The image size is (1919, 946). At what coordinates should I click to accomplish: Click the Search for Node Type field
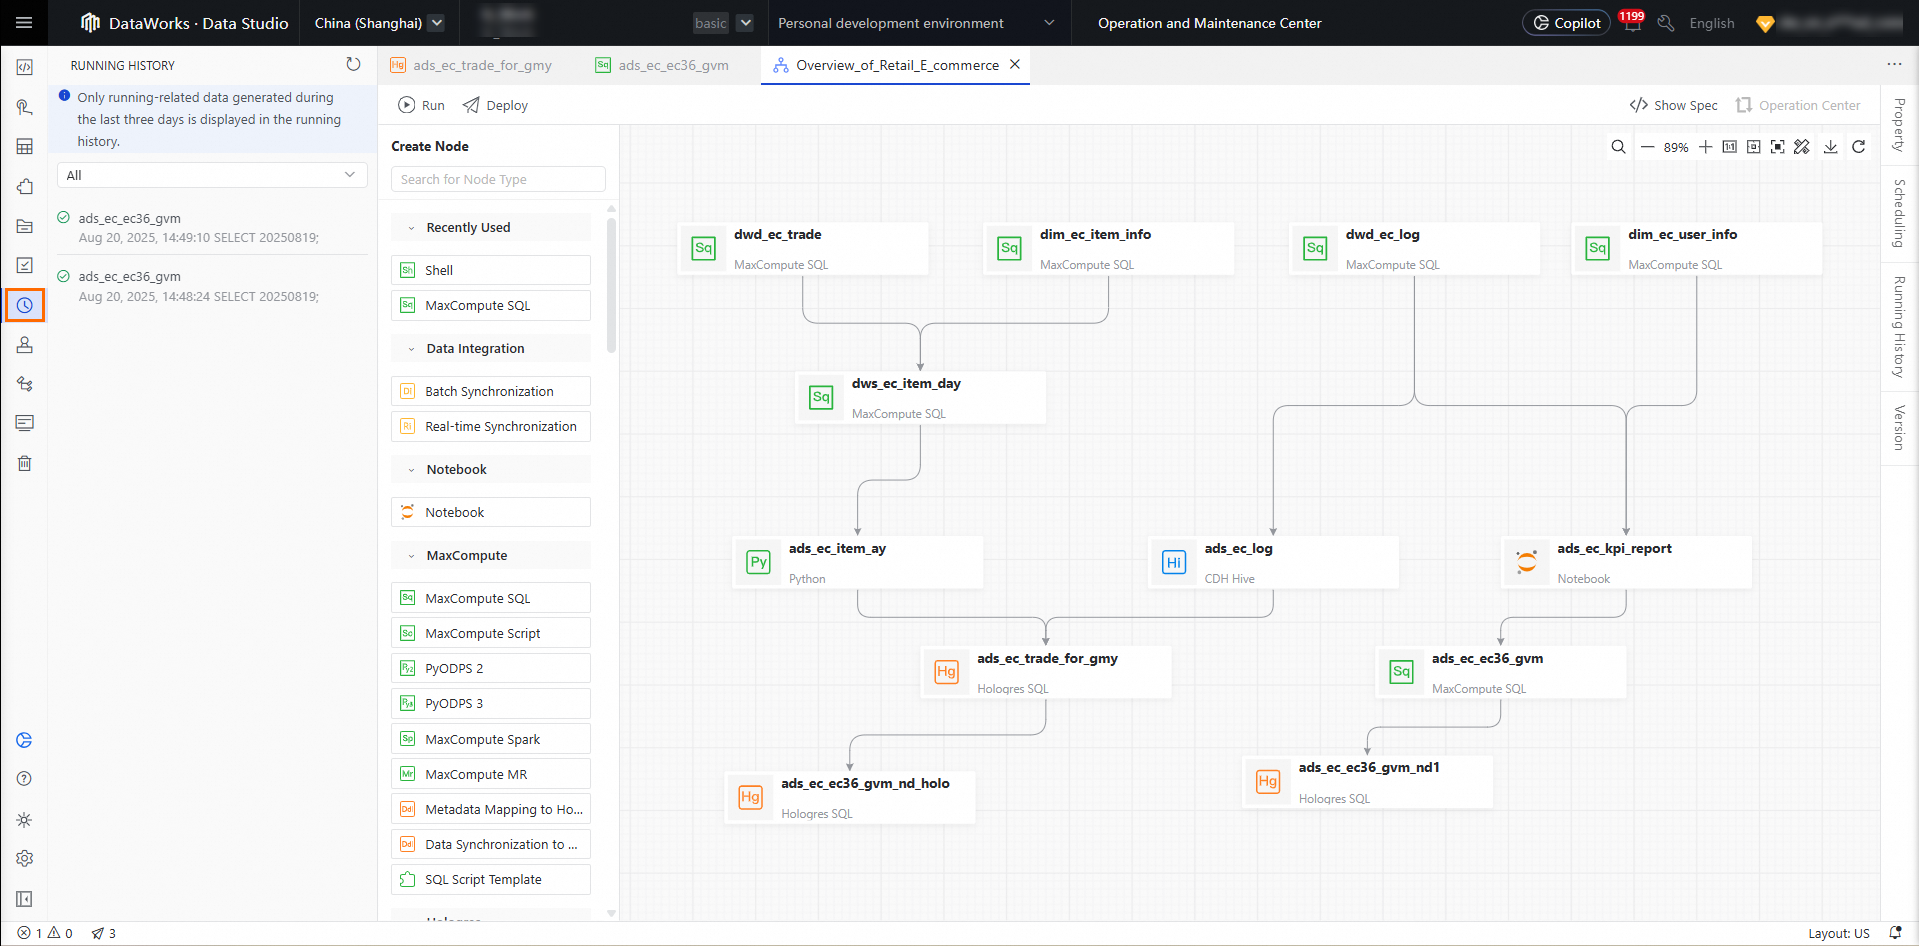tap(498, 179)
